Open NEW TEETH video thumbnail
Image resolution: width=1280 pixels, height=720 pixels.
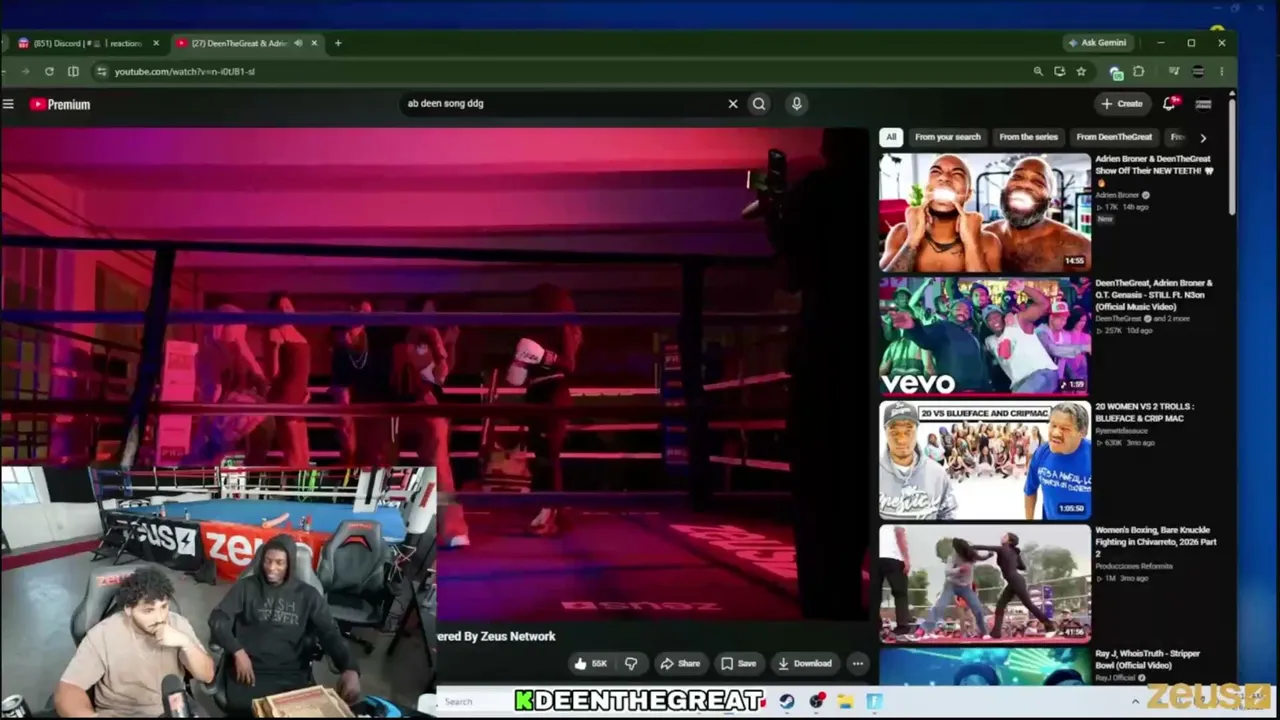pyautogui.click(x=985, y=212)
